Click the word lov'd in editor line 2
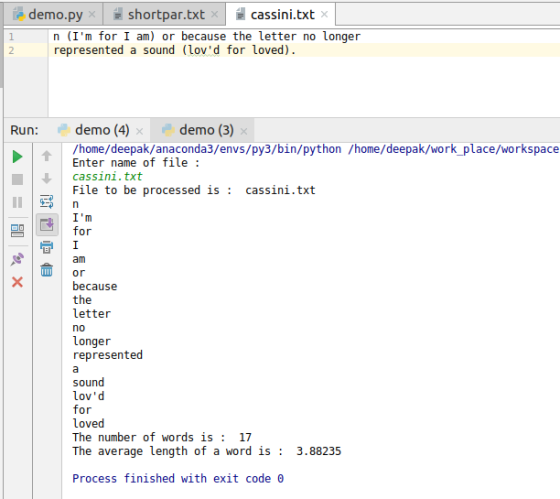Image resolution: width=560 pixels, height=499 pixels. 204,50
